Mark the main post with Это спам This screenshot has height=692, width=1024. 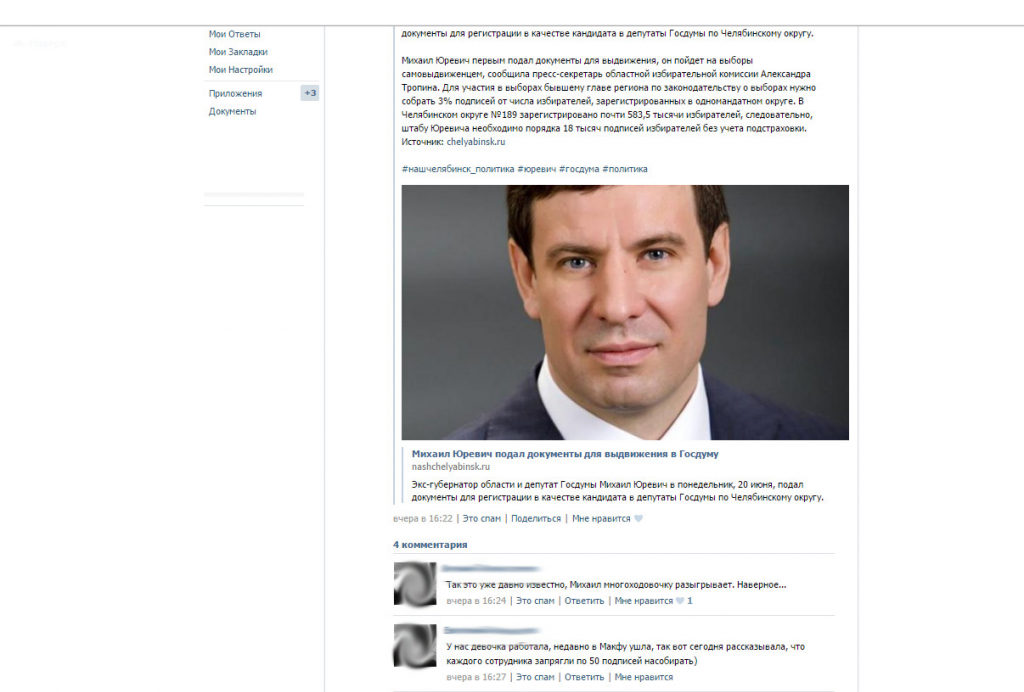pos(481,518)
